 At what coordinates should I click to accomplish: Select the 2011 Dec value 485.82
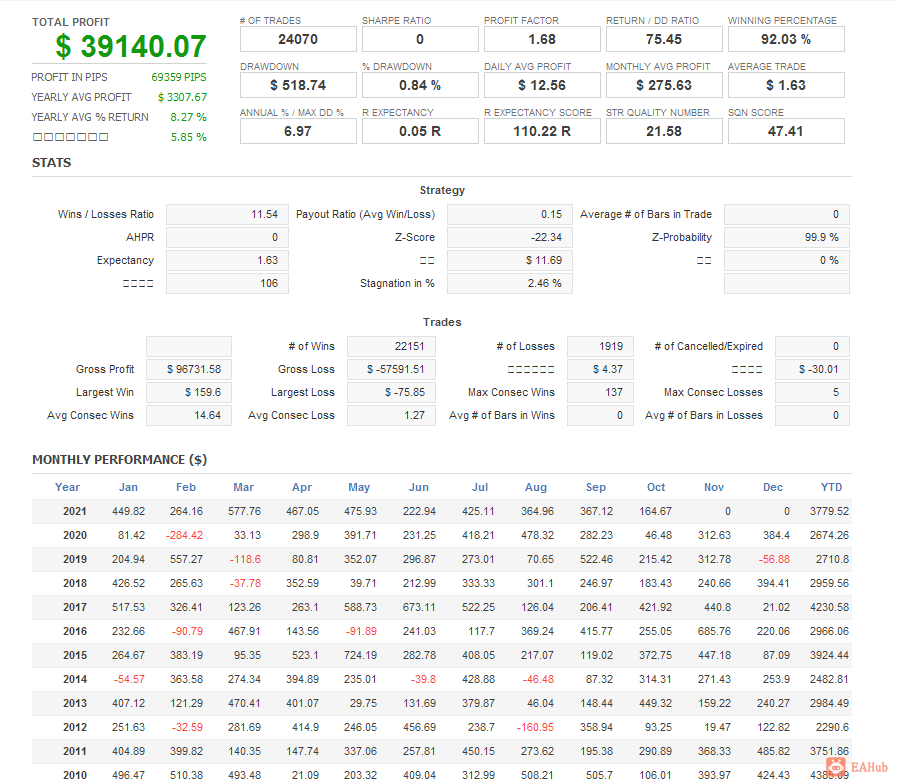[x=773, y=752]
